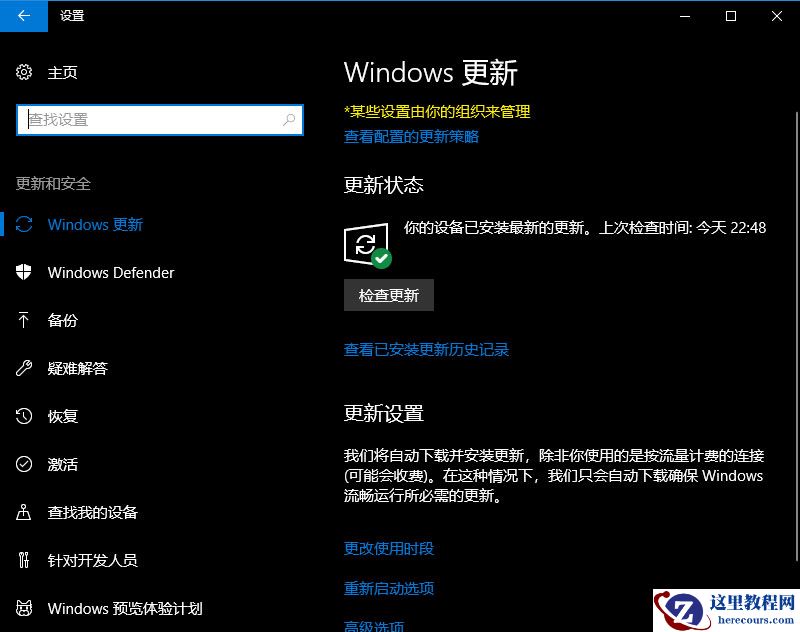The width and height of the screenshot is (800, 632).
Task: Click the Windows 预览体验计划 flag icon
Action: click(24, 609)
